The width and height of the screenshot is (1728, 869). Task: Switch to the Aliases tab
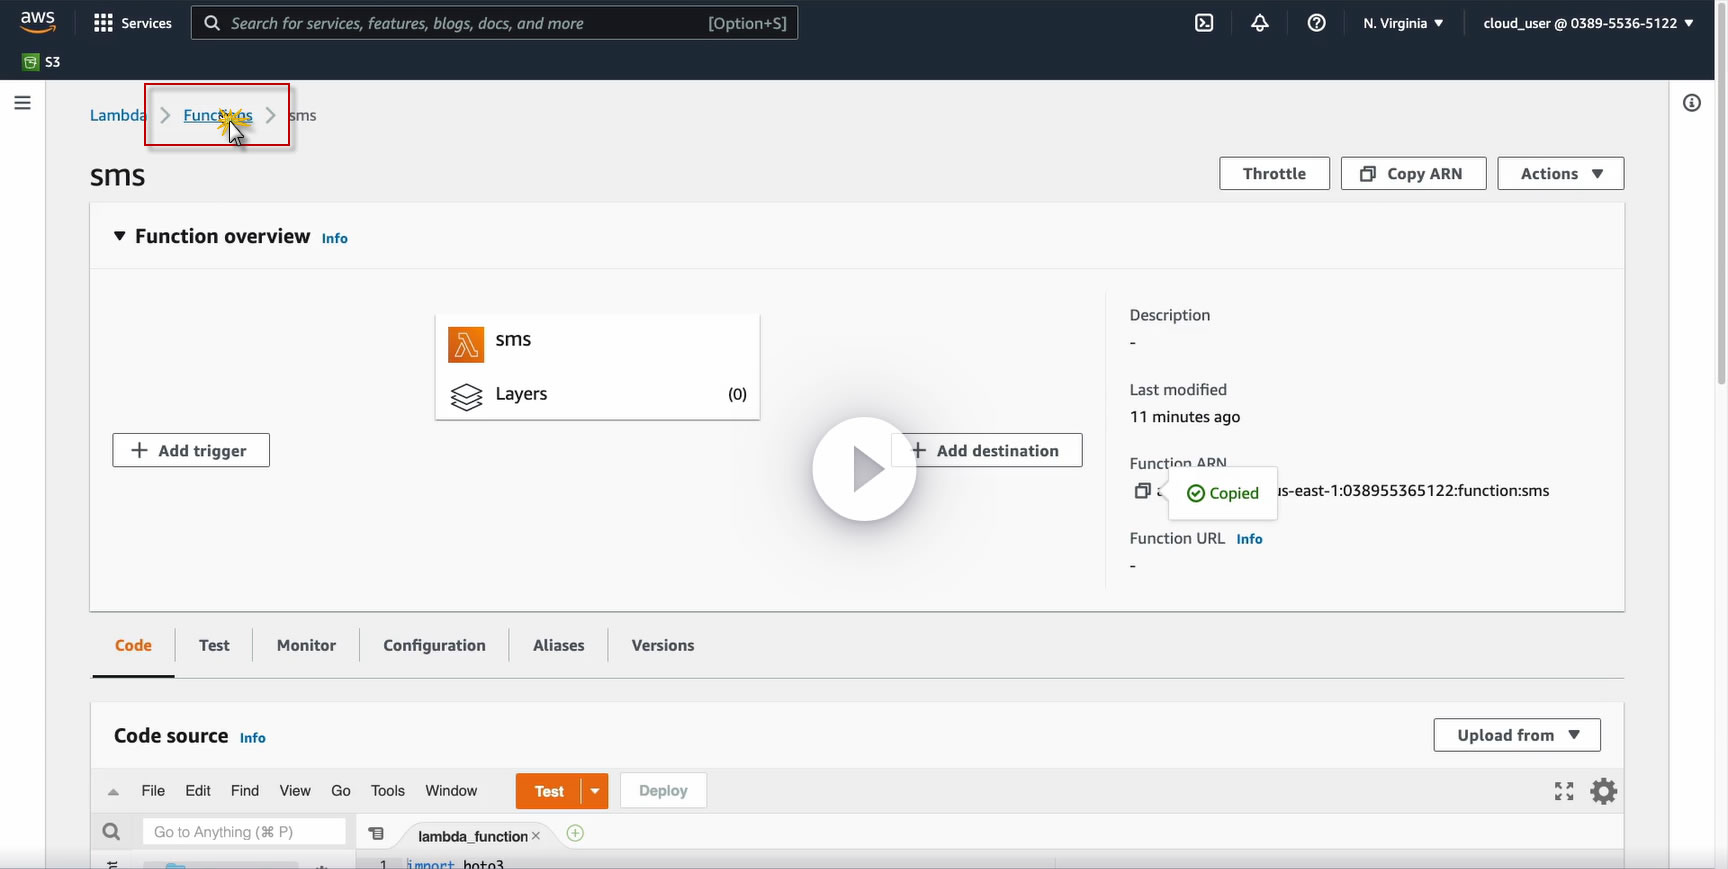point(558,646)
